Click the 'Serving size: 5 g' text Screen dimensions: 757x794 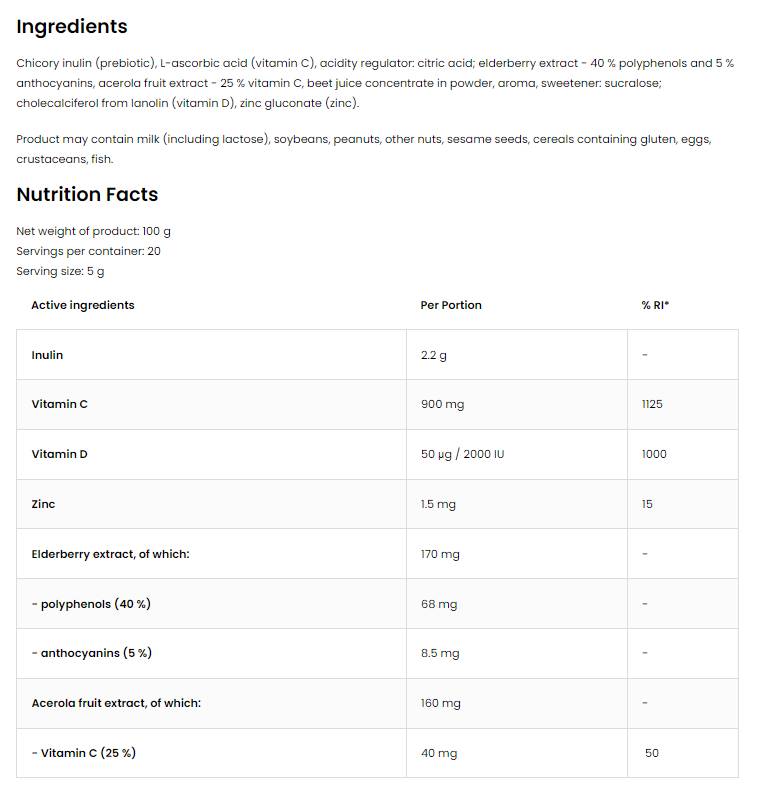(x=60, y=271)
